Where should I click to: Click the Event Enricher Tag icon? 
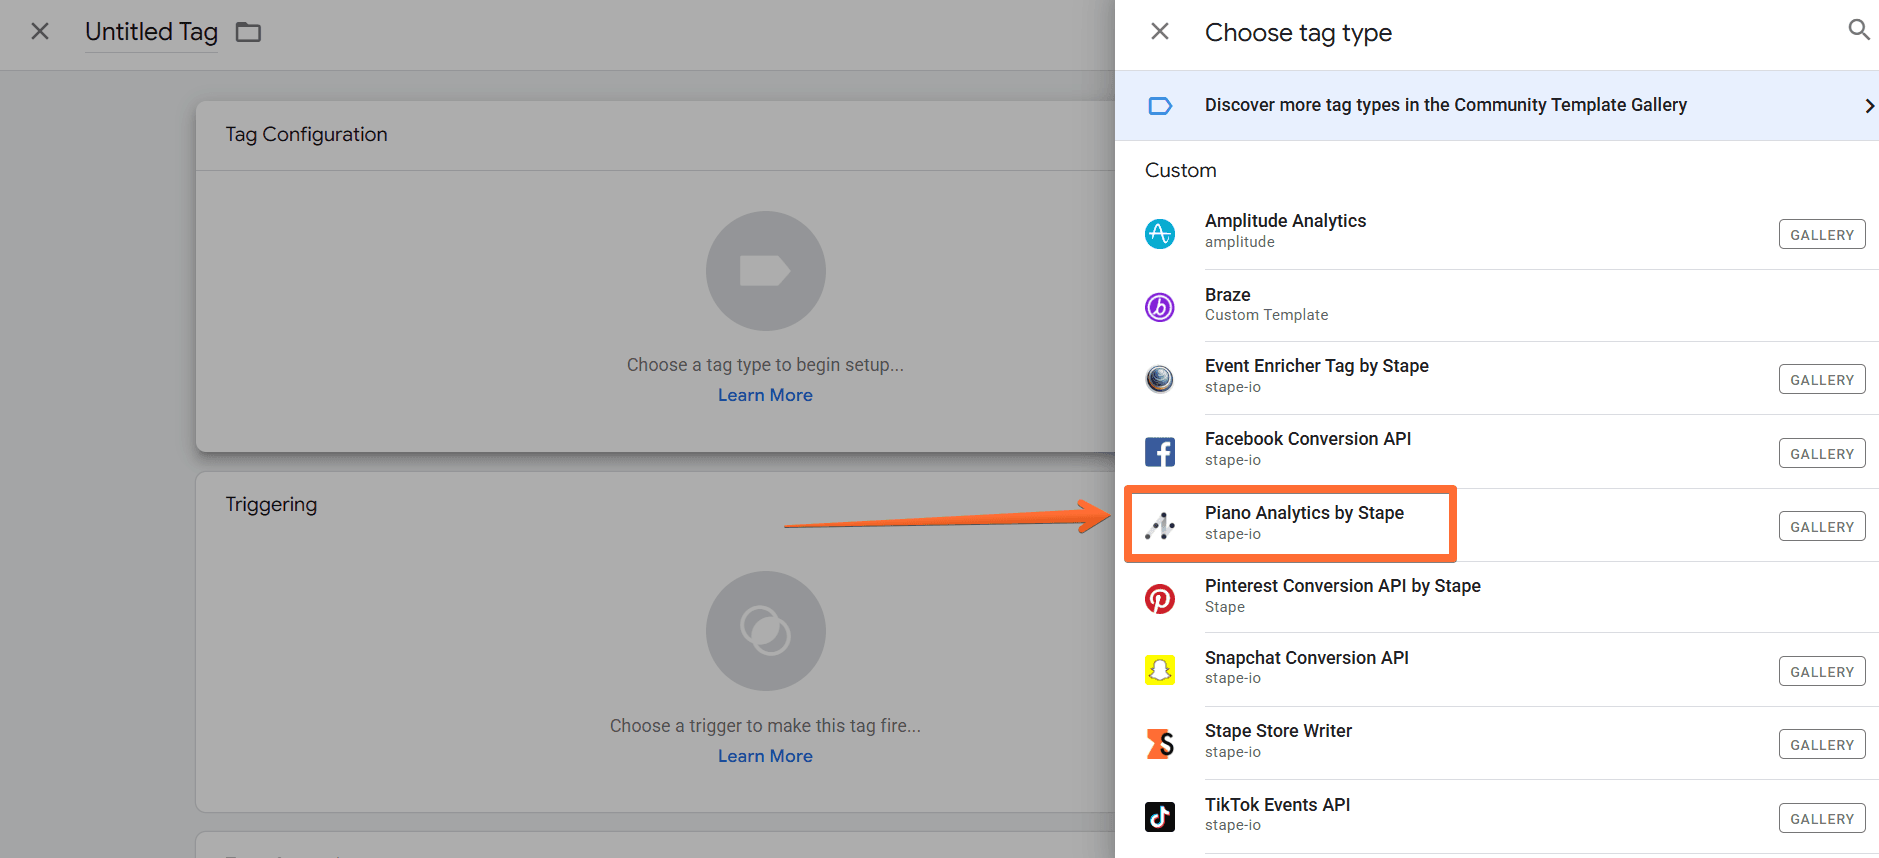[1160, 379]
